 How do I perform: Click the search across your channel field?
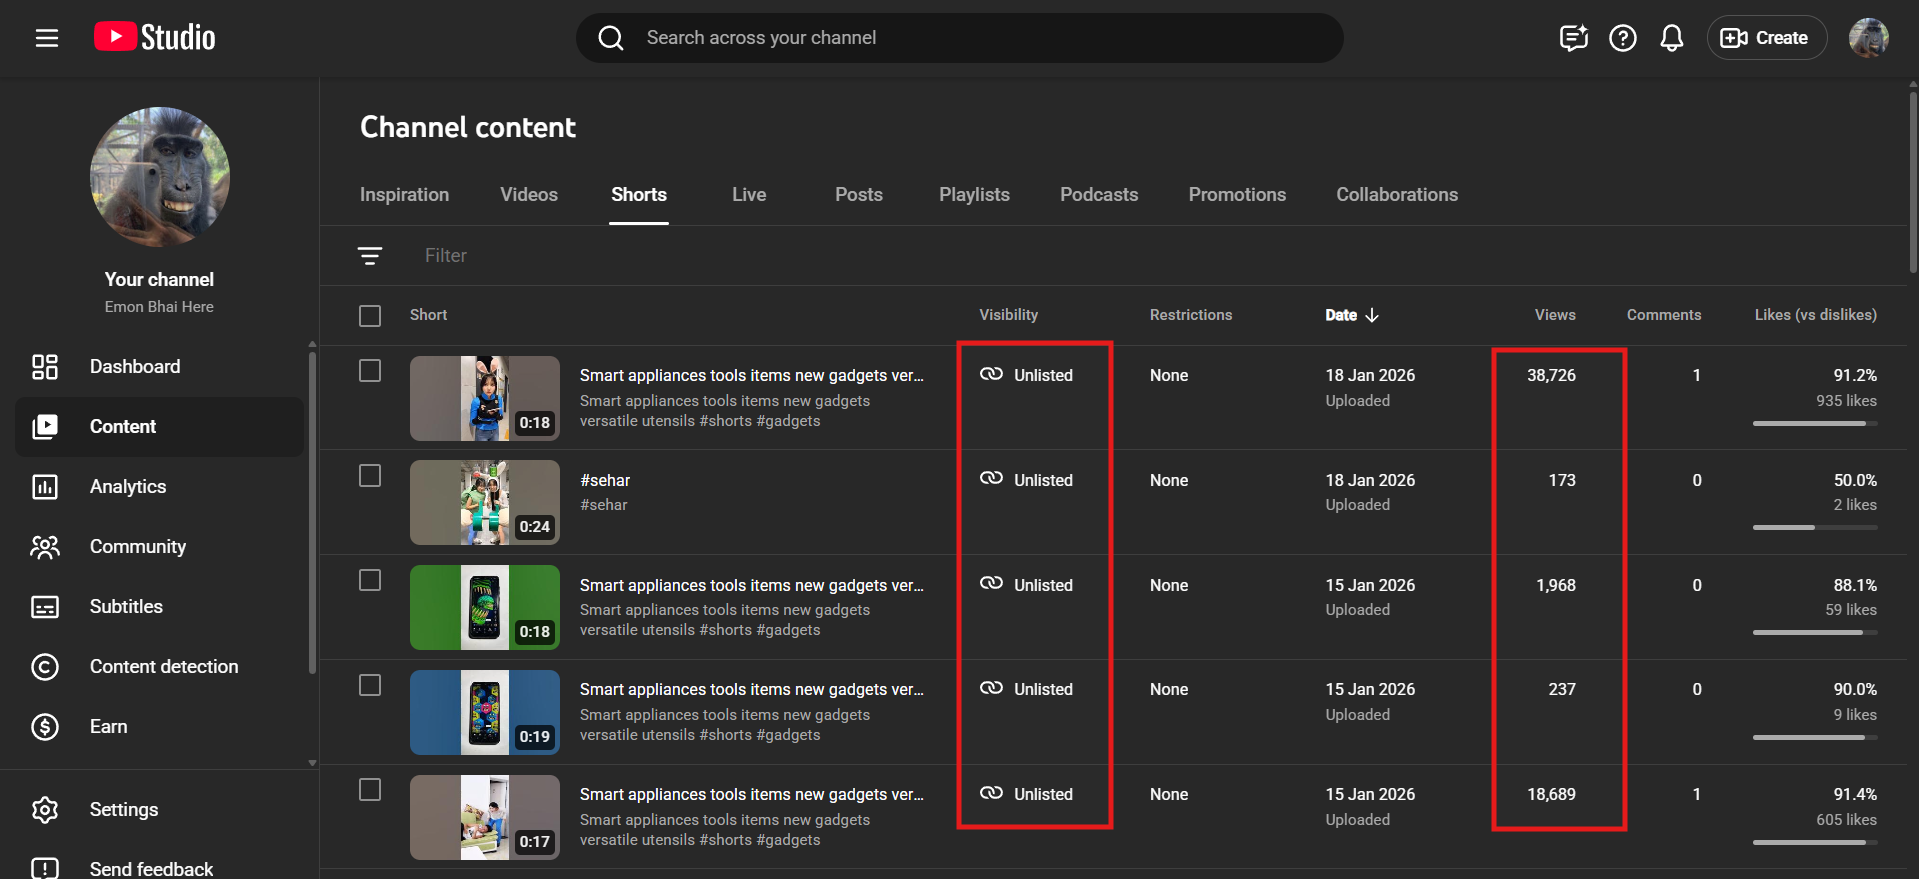(x=960, y=38)
